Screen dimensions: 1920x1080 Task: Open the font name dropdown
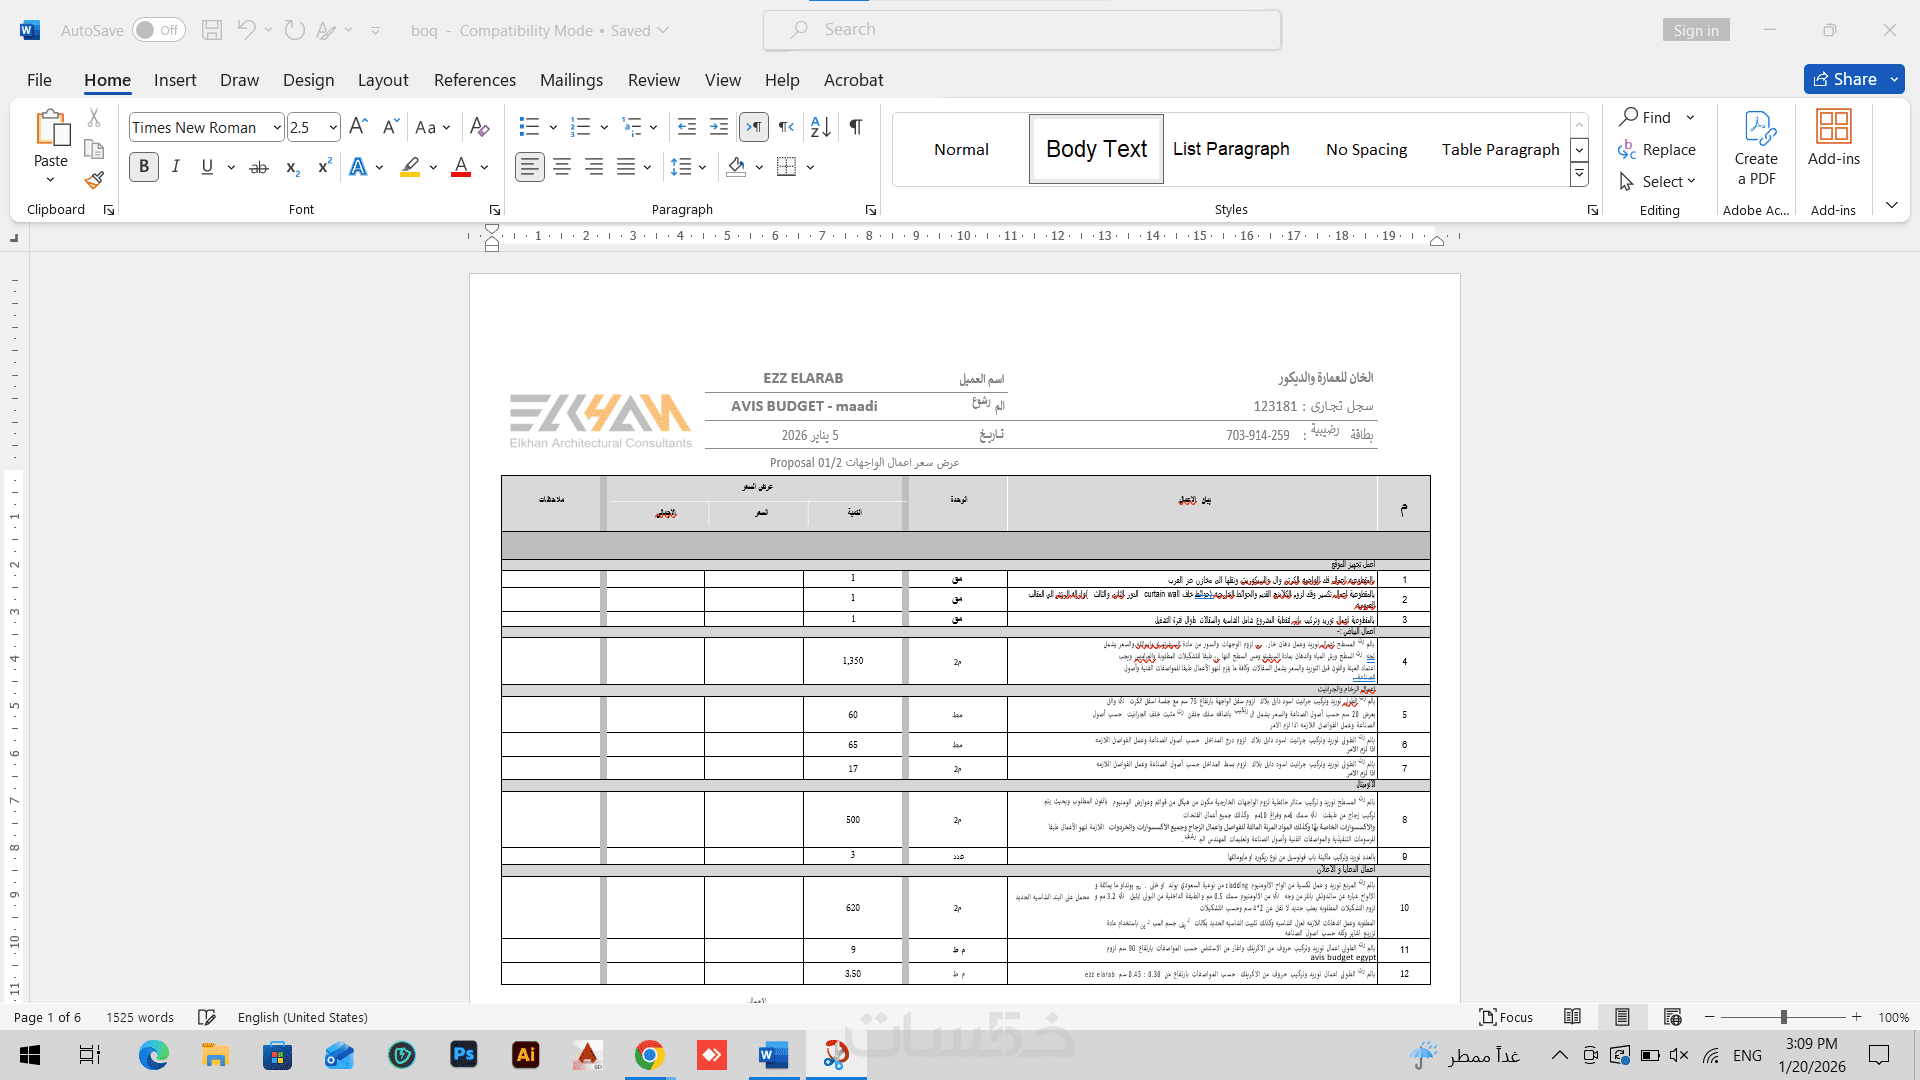coord(277,128)
